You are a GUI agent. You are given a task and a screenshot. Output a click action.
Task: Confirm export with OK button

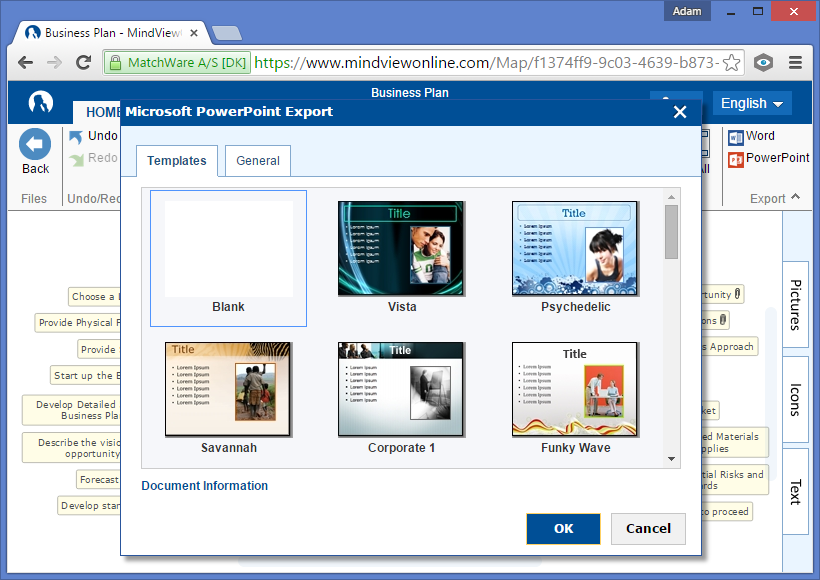[x=563, y=529]
